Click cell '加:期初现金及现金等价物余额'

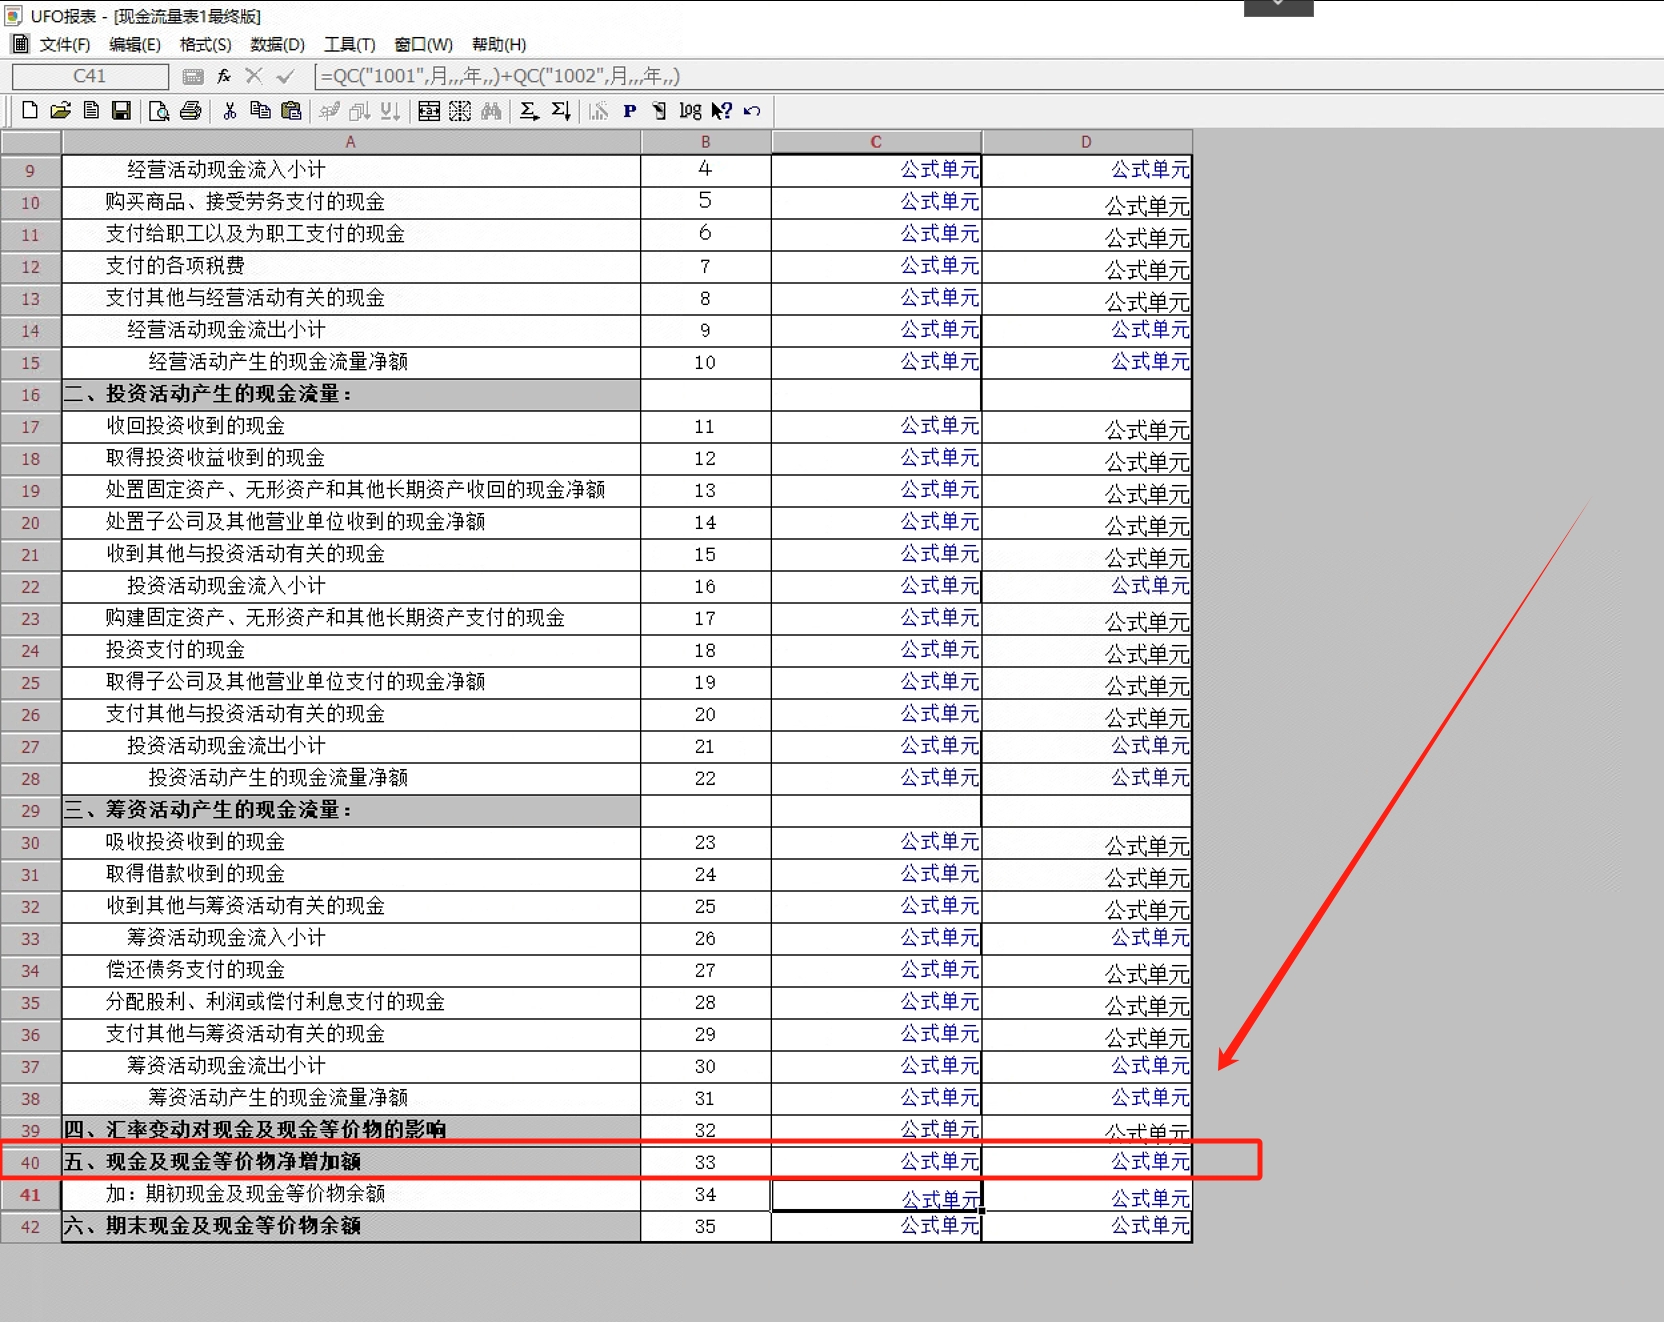point(351,1194)
